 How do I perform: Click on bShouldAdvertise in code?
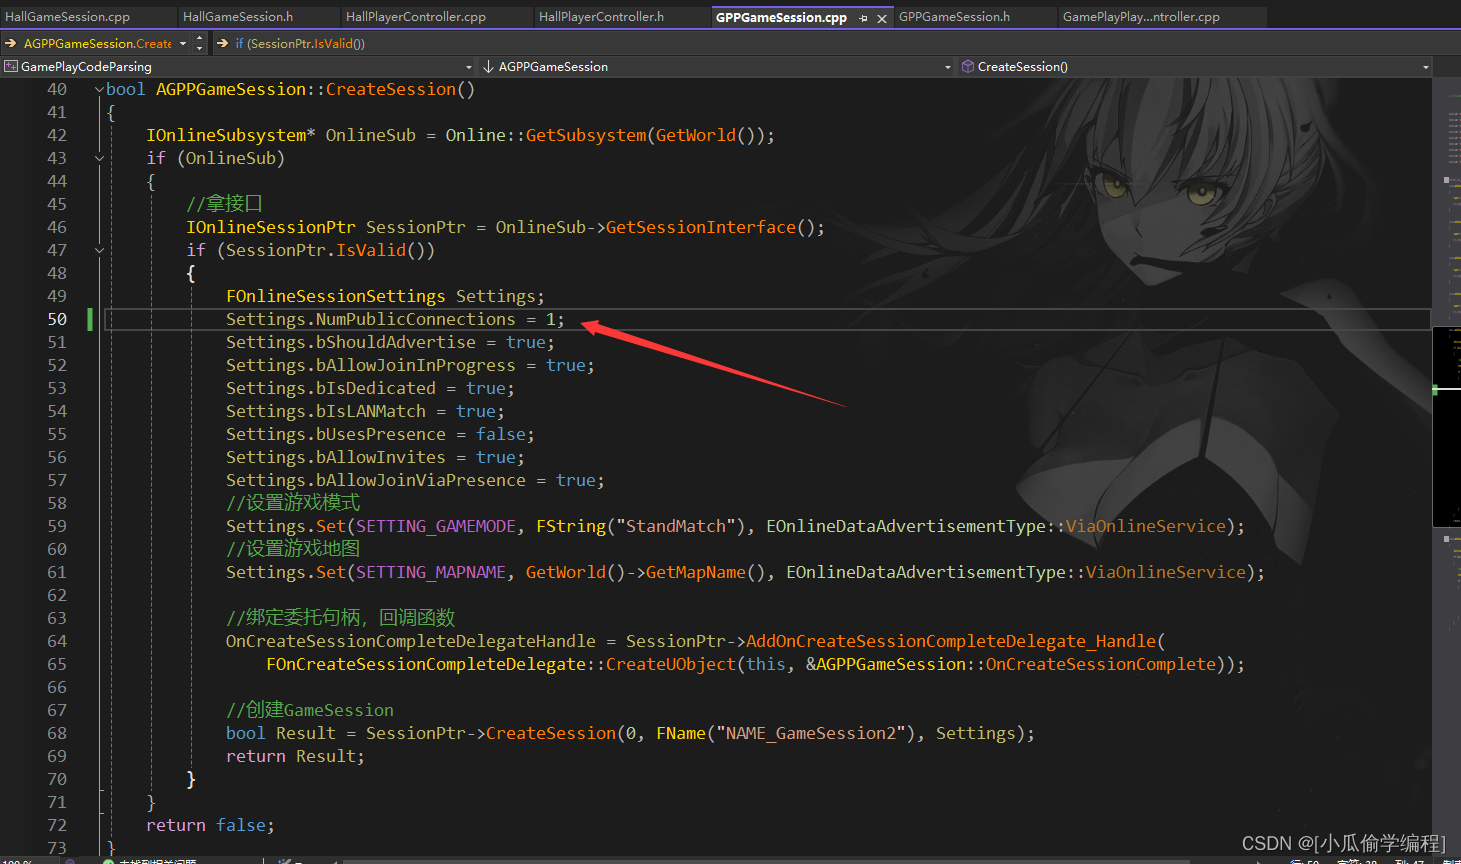pyautogui.click(x=396, y=342)
